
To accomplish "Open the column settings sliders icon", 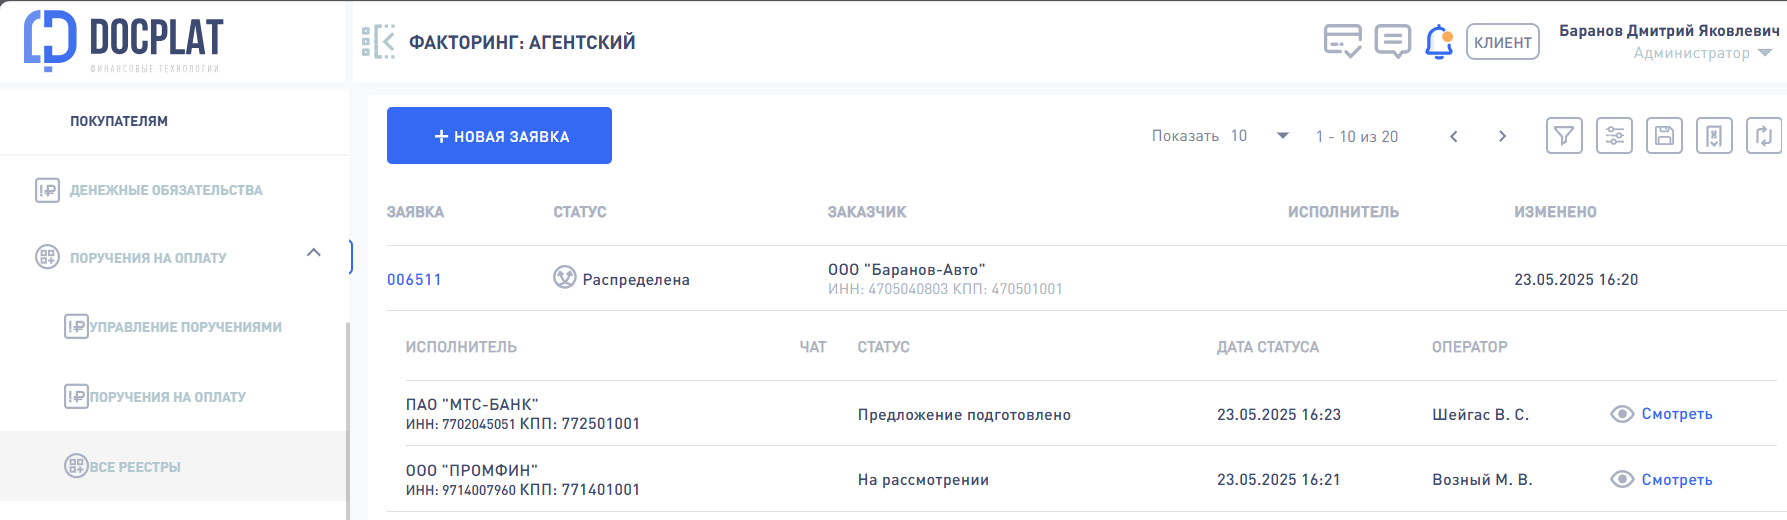I will (x=1614, y=136).
